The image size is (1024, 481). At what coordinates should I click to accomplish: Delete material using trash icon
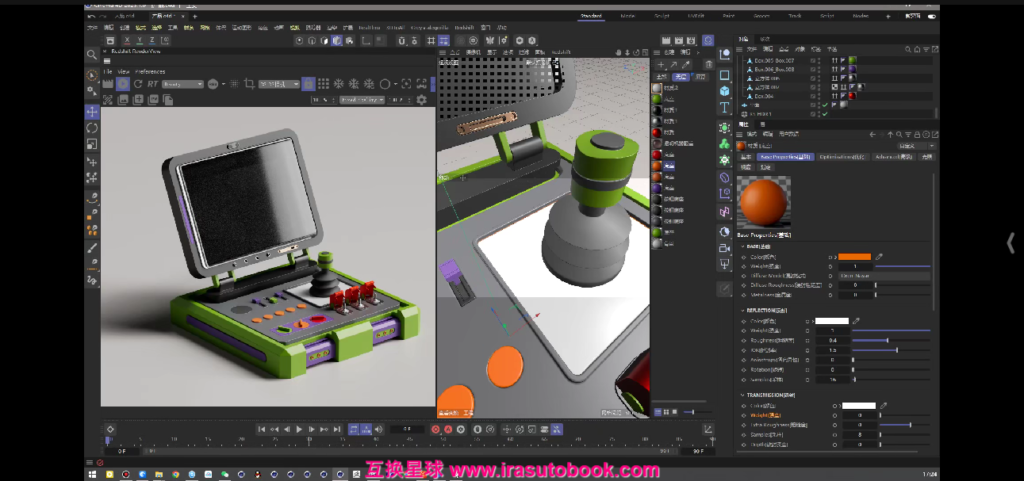(x=709, y=65)
